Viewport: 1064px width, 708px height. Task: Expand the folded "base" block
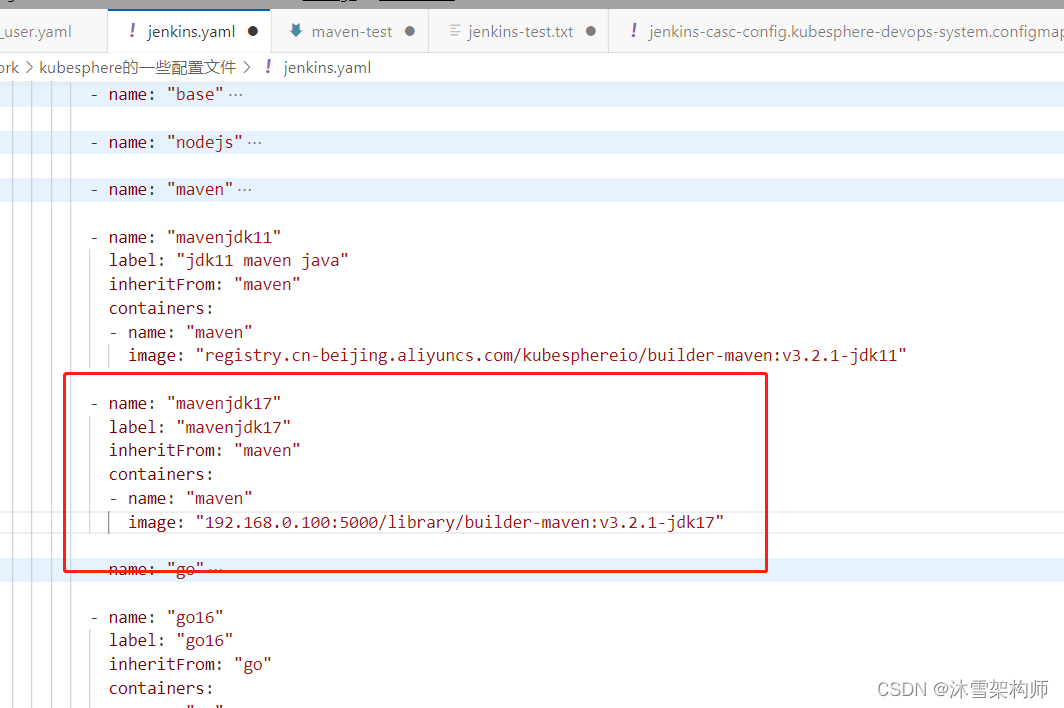click(235, 95)
